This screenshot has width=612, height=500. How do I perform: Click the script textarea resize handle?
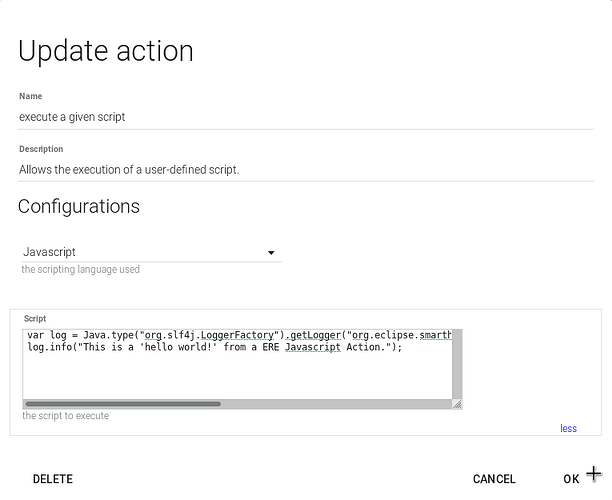tap(456, 404)
